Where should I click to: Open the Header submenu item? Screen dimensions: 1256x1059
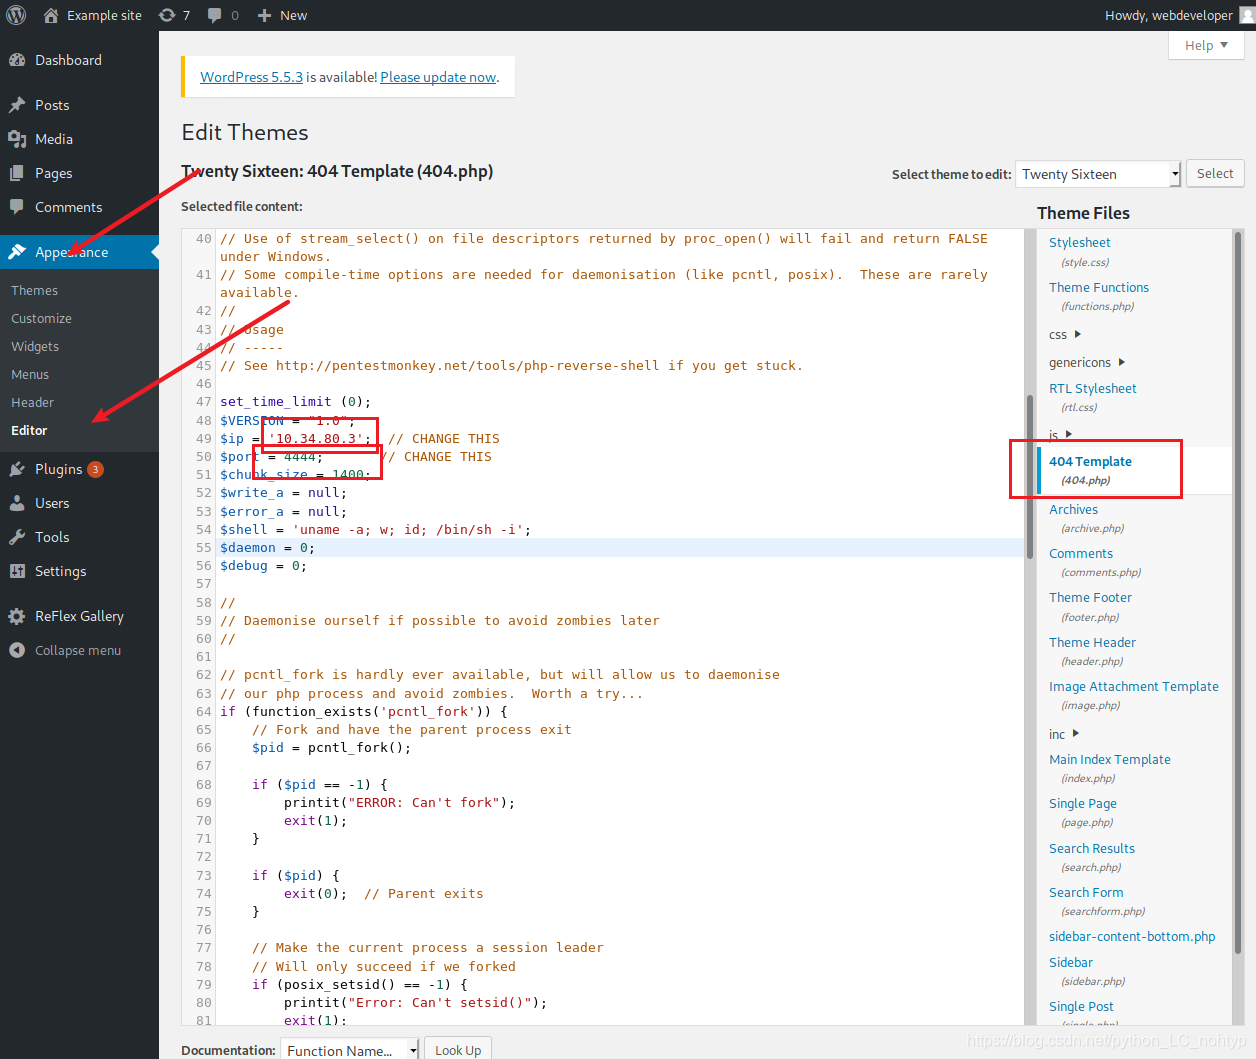(x=32, y=402)
